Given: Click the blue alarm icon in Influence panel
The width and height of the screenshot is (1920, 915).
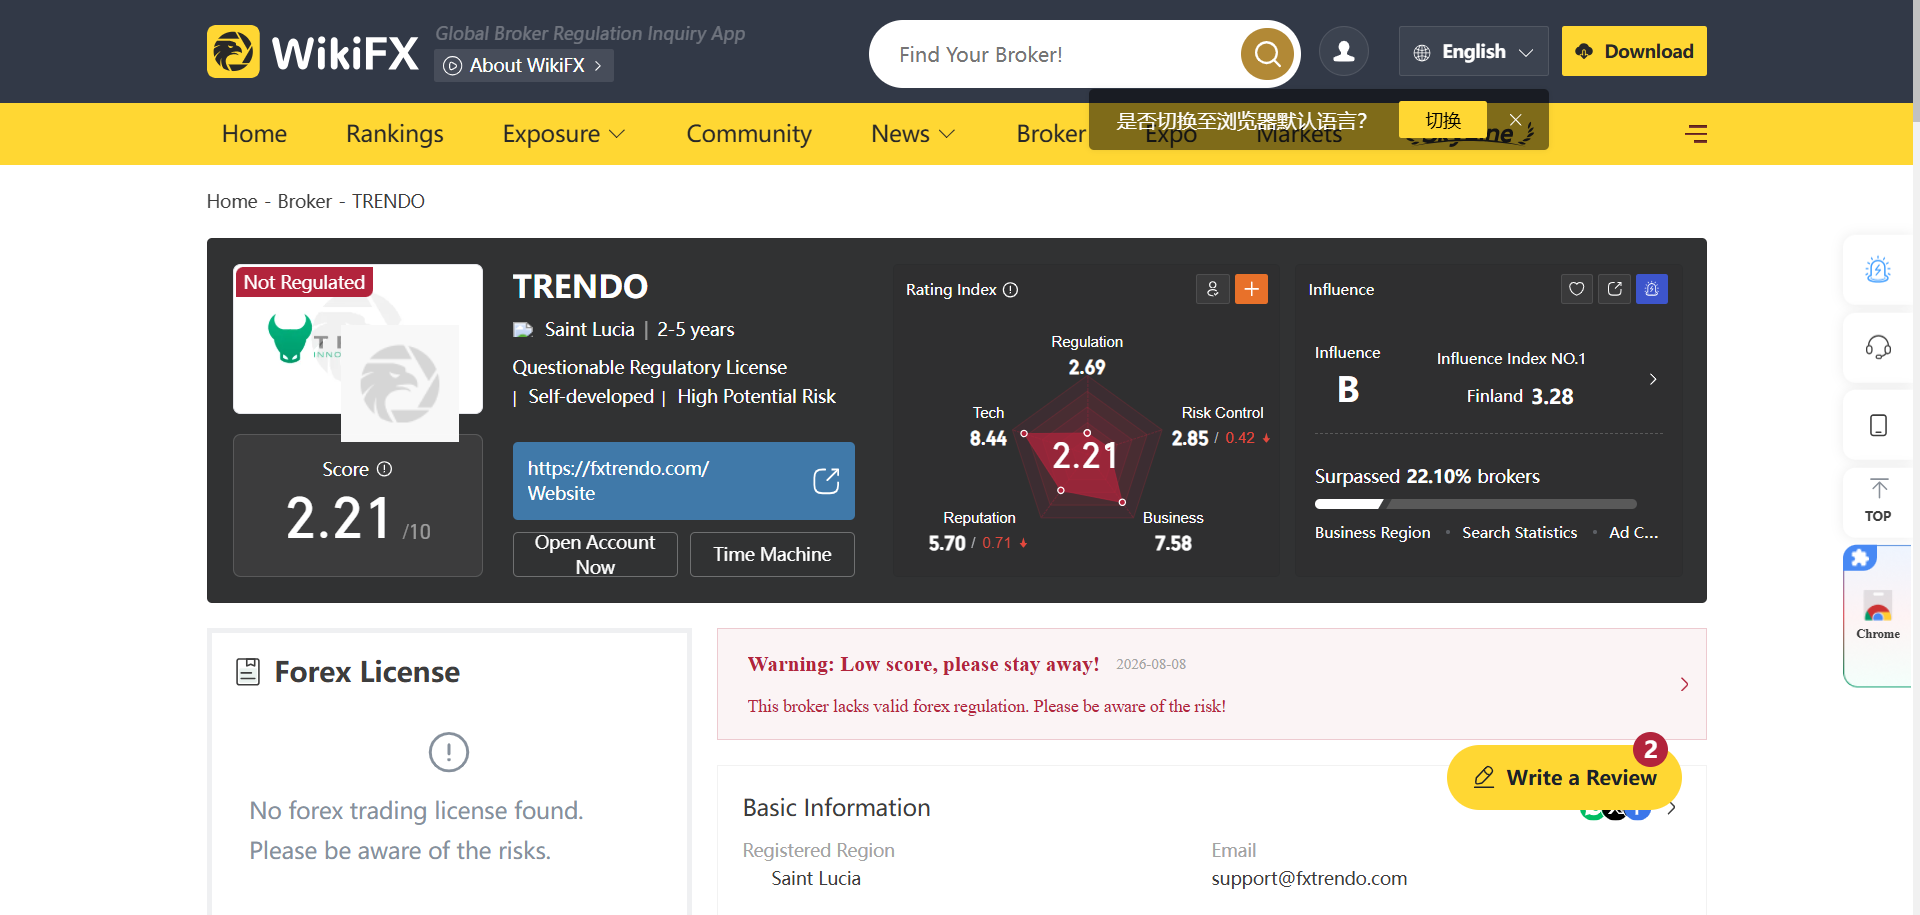Looking at the screenshot, I should tap(1652, 289).
